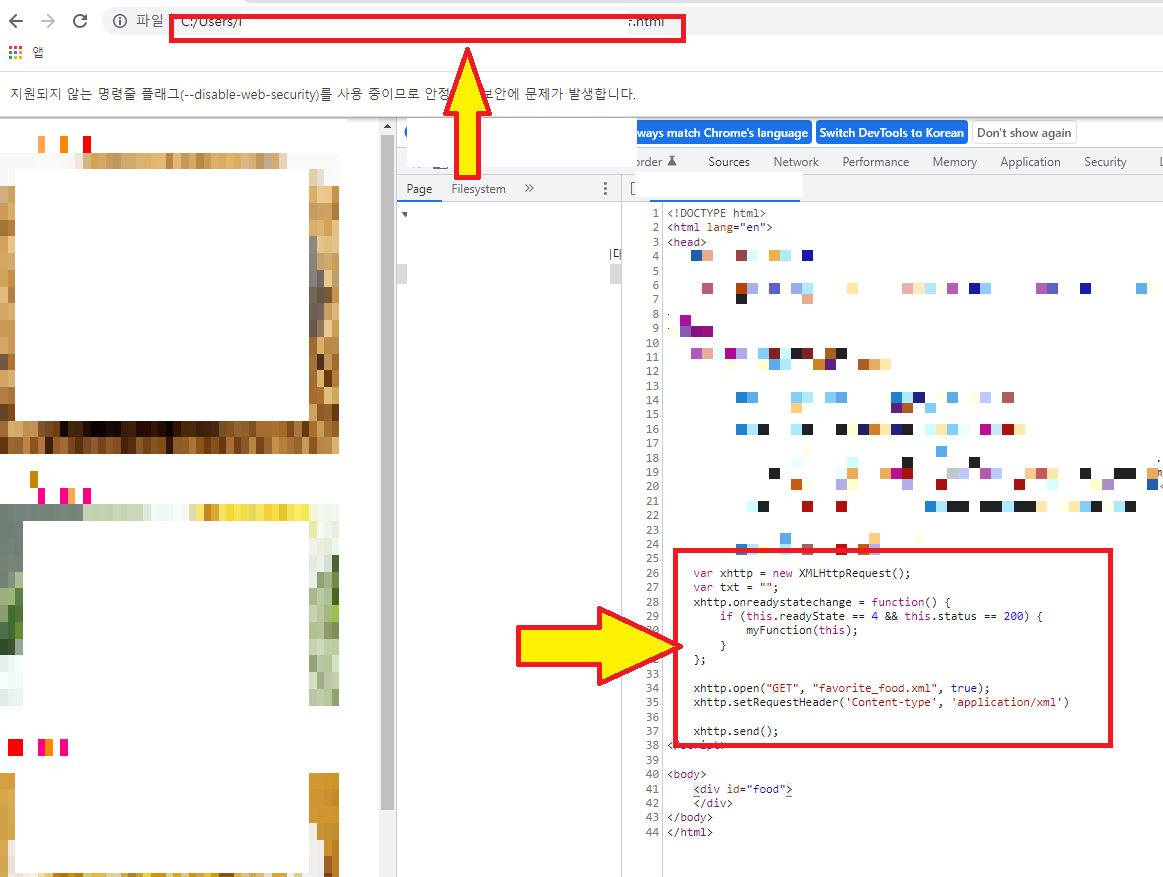Click the third food image thumbnail

pos(169,824)
